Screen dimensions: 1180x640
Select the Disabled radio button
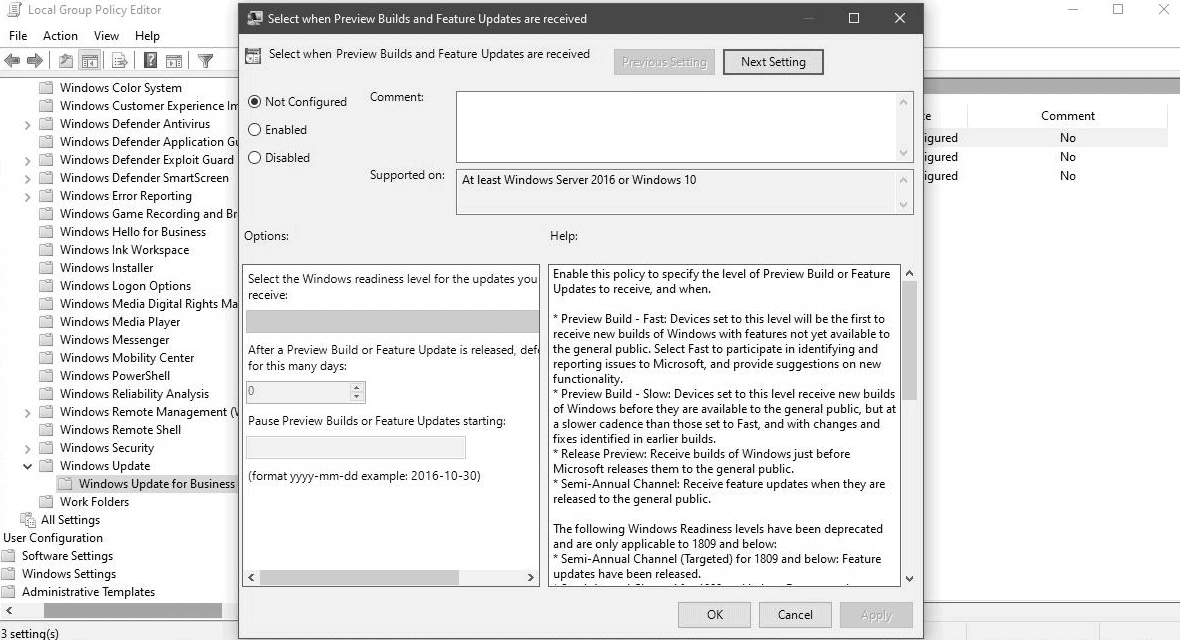pos(254,157)
